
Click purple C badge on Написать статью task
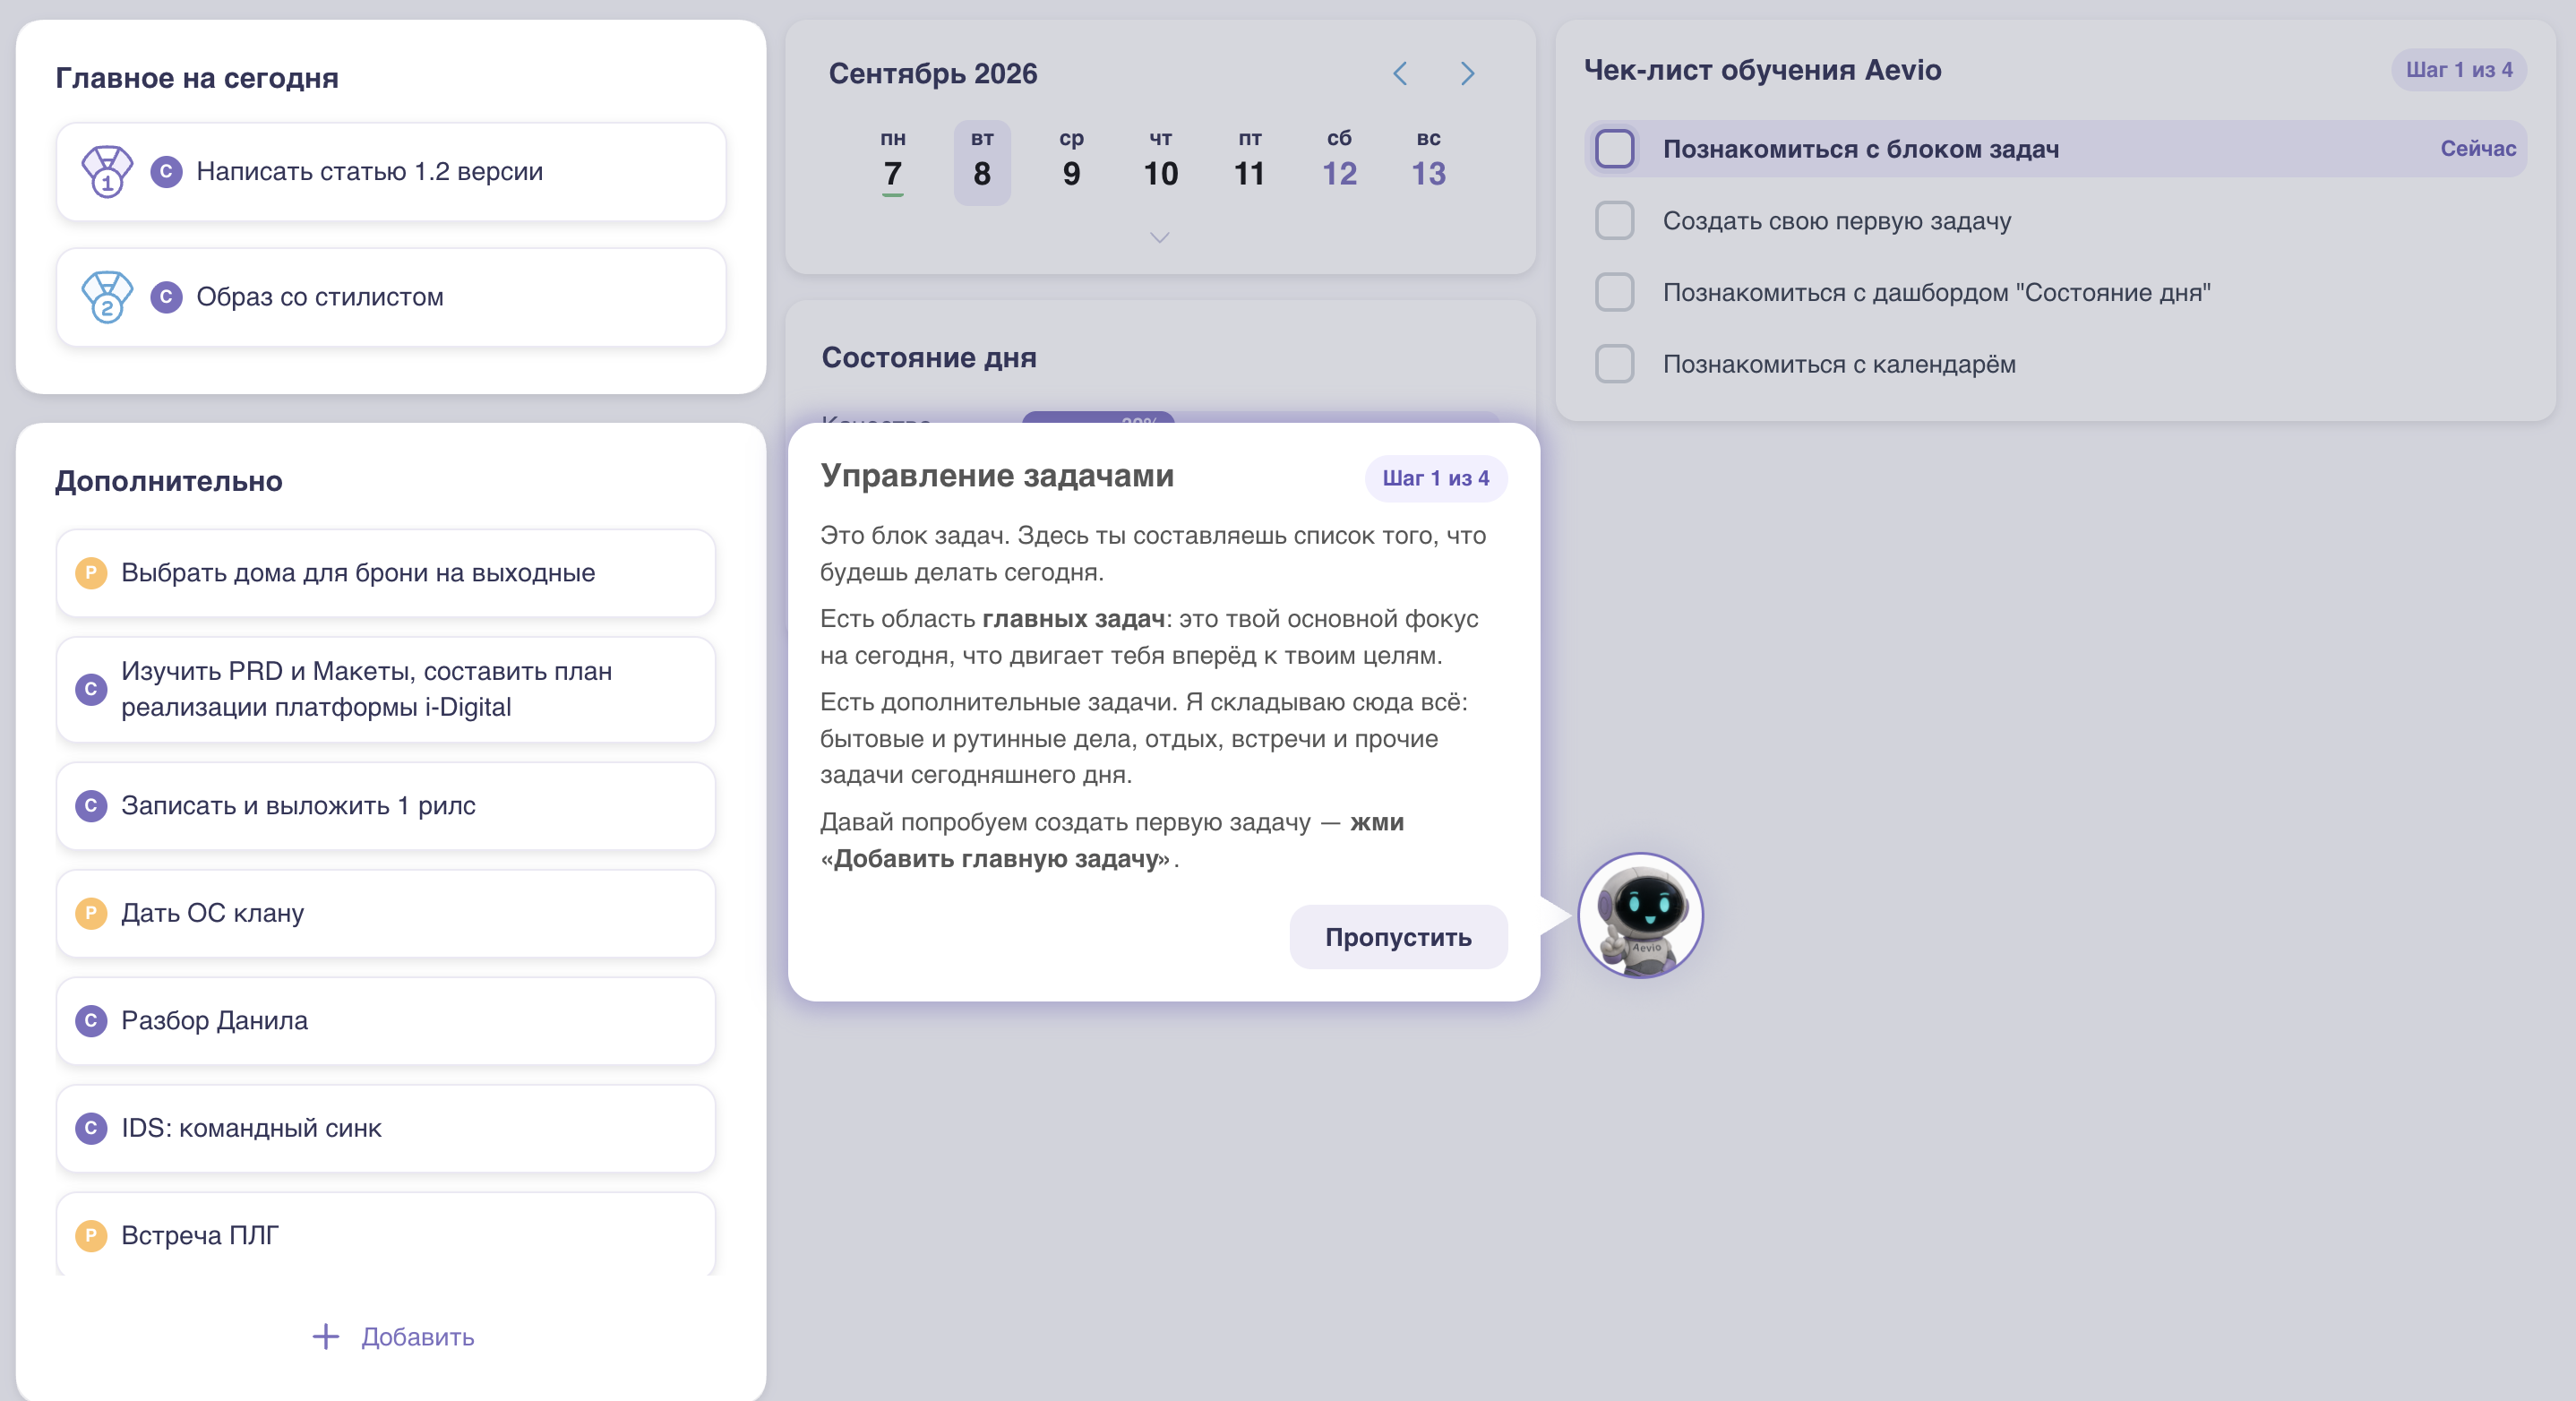(166, 172)
